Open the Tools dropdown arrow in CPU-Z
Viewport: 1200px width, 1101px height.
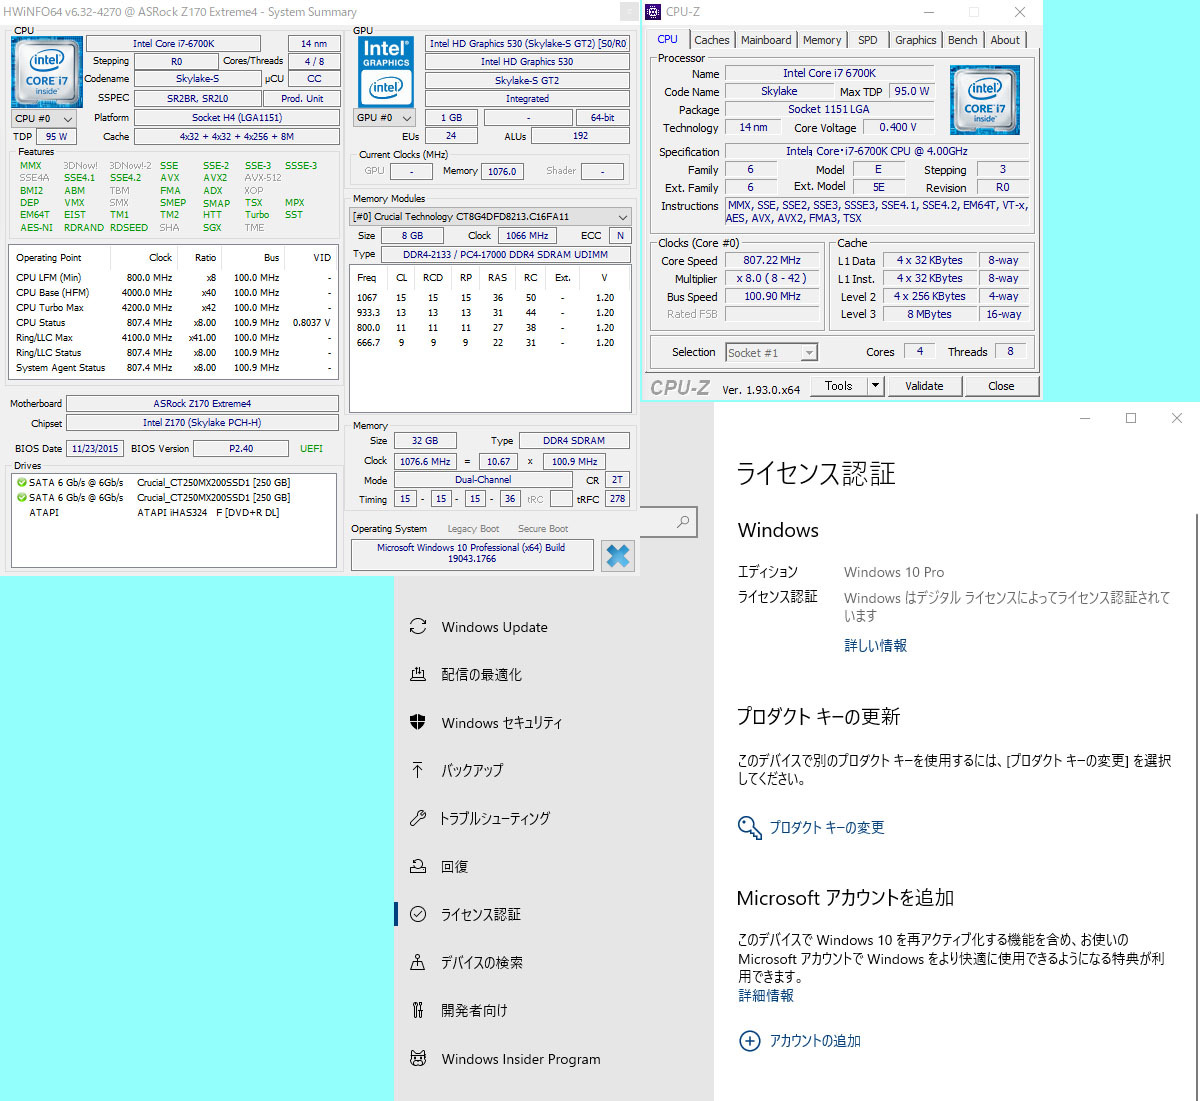[875, 386]
